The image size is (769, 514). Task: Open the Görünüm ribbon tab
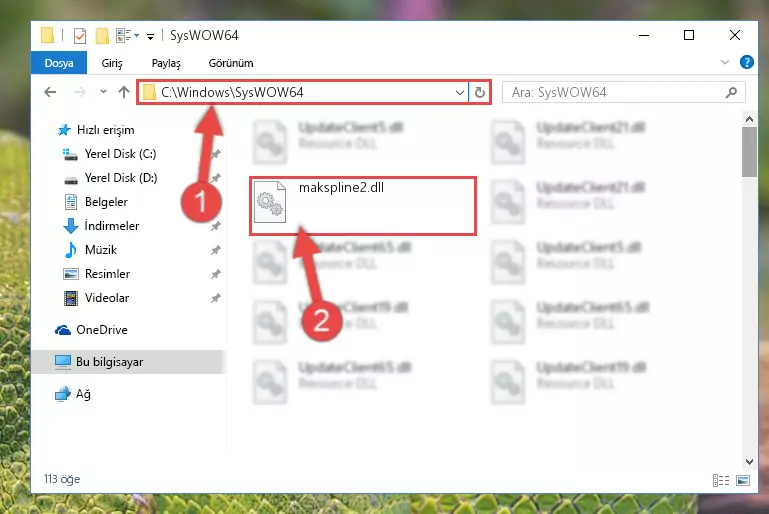pyautogui.click(x=231, y=63)
